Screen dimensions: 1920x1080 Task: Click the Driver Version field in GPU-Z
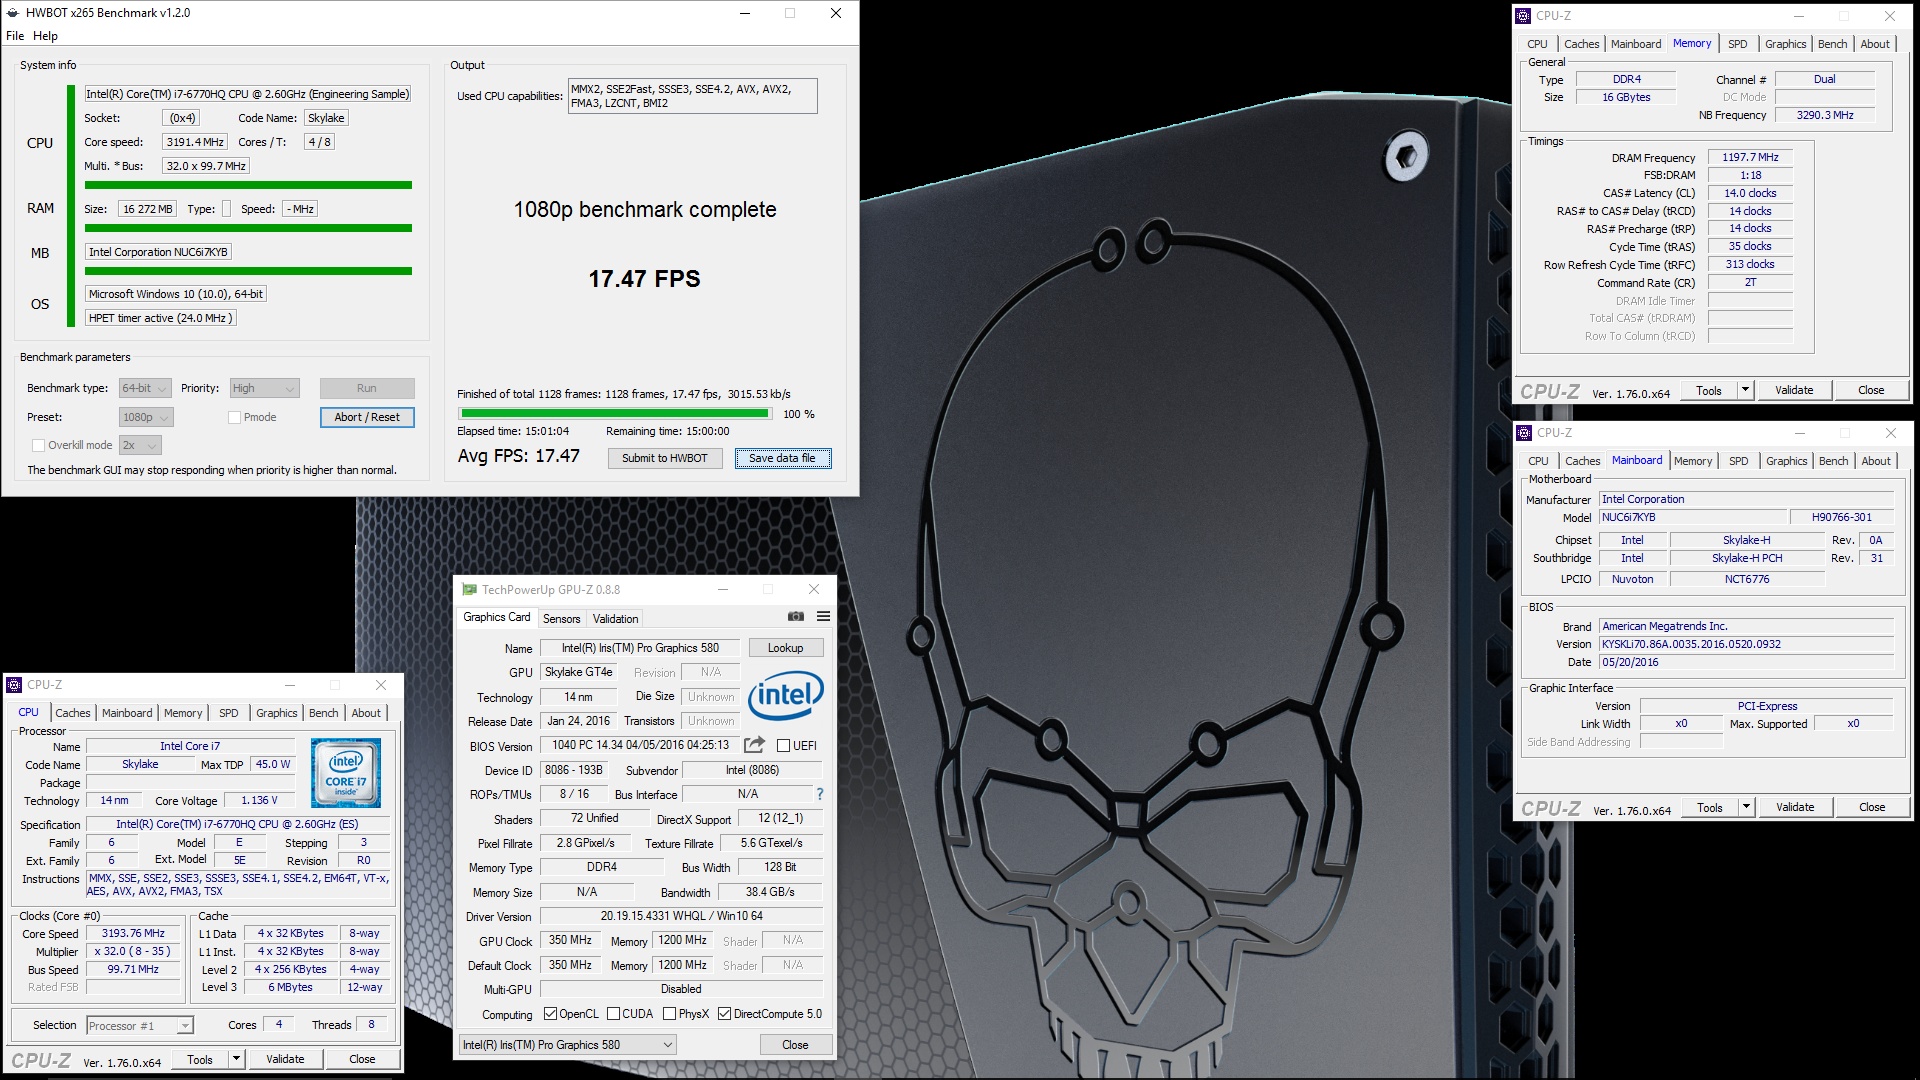(681, 916)
